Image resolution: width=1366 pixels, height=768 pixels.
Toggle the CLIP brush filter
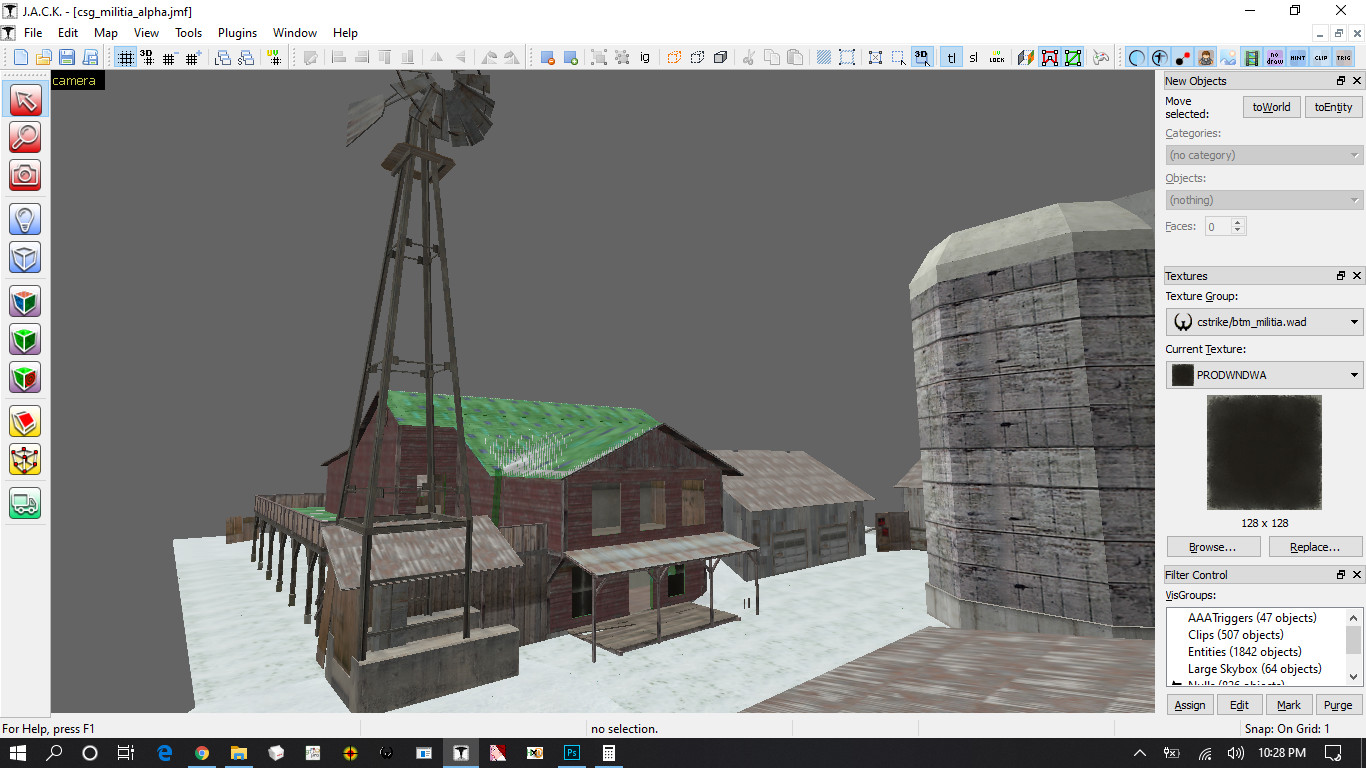click(x=1321, y=57)
